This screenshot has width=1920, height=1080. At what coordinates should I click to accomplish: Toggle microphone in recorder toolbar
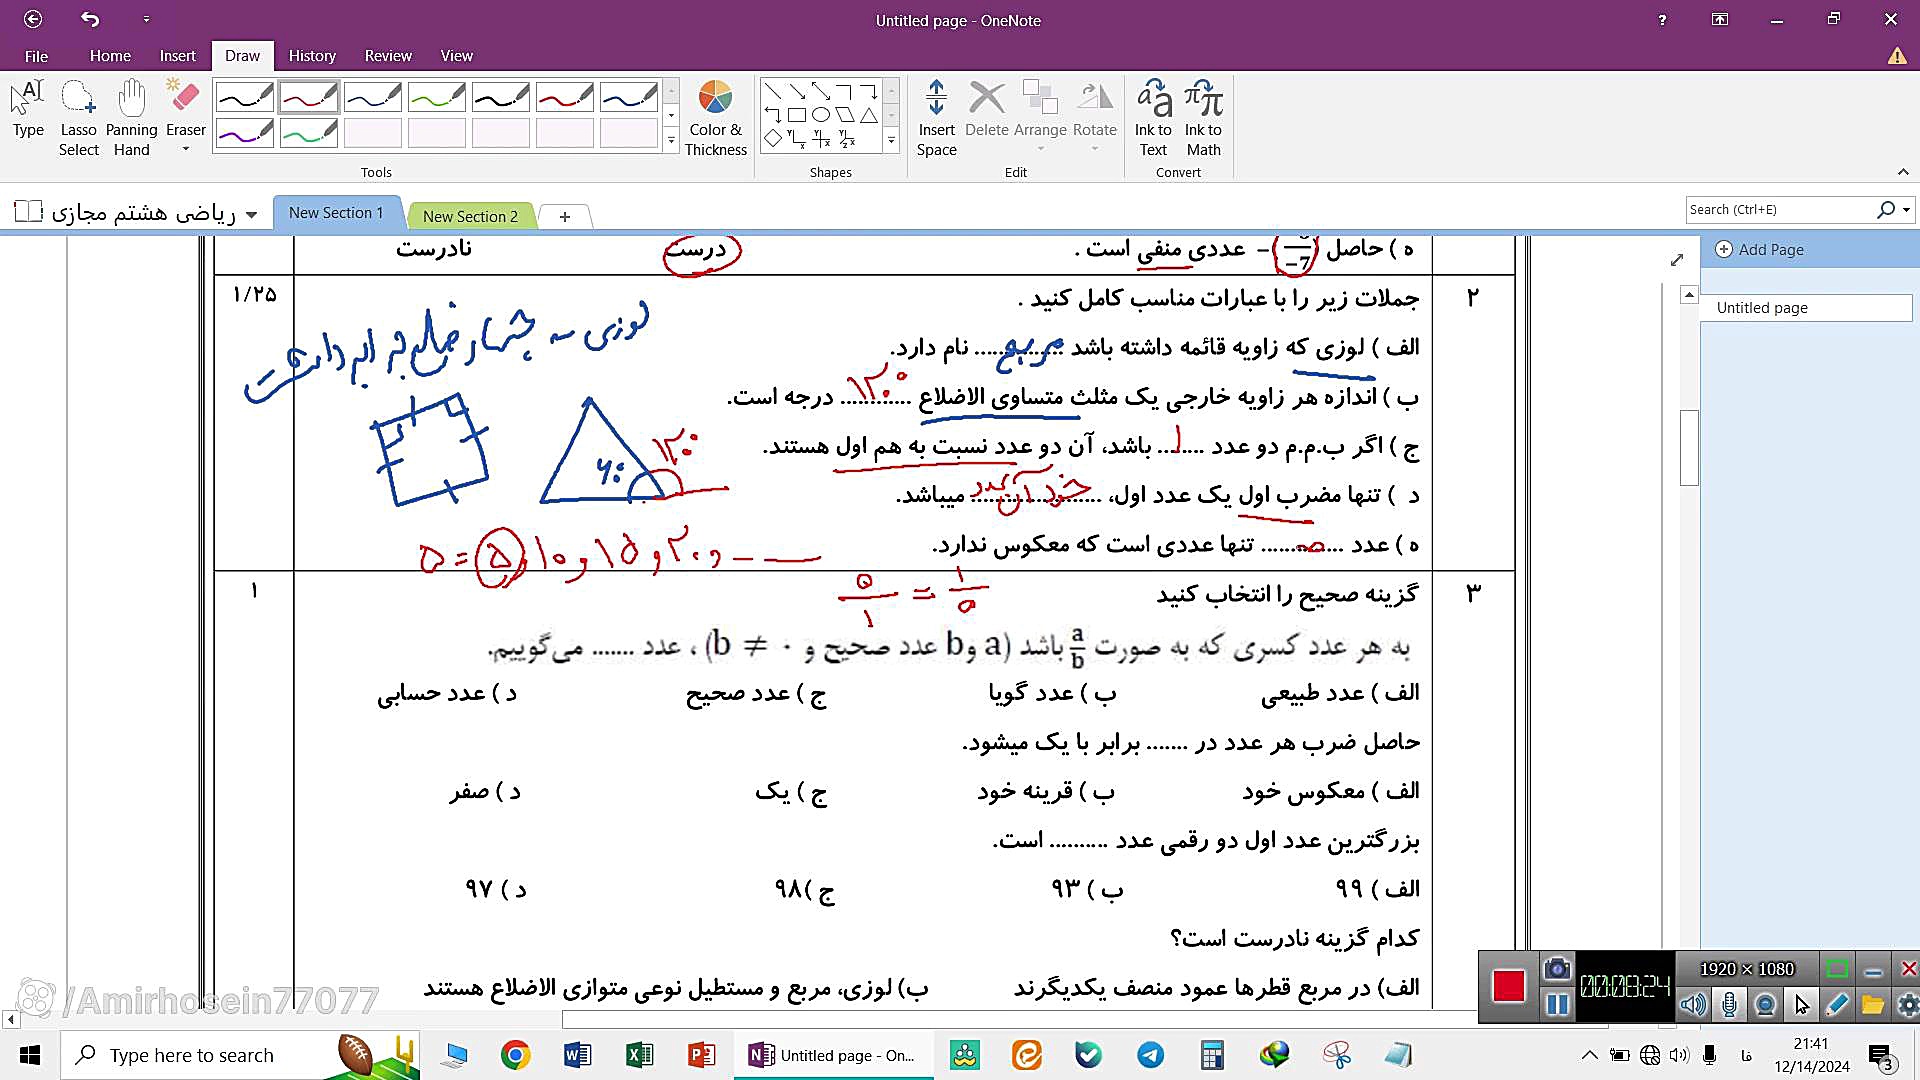(x=1729, y=1004)
